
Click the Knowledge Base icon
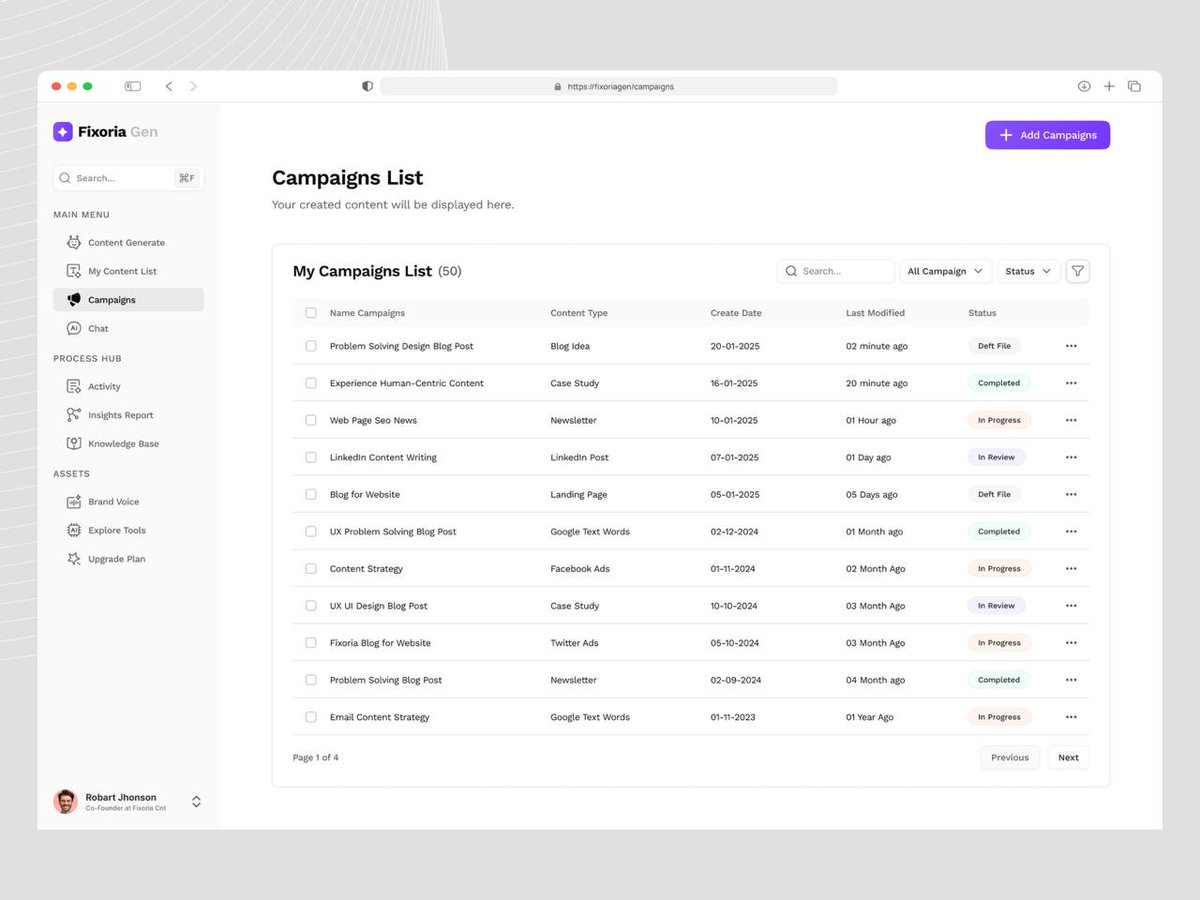click(73, 443)
